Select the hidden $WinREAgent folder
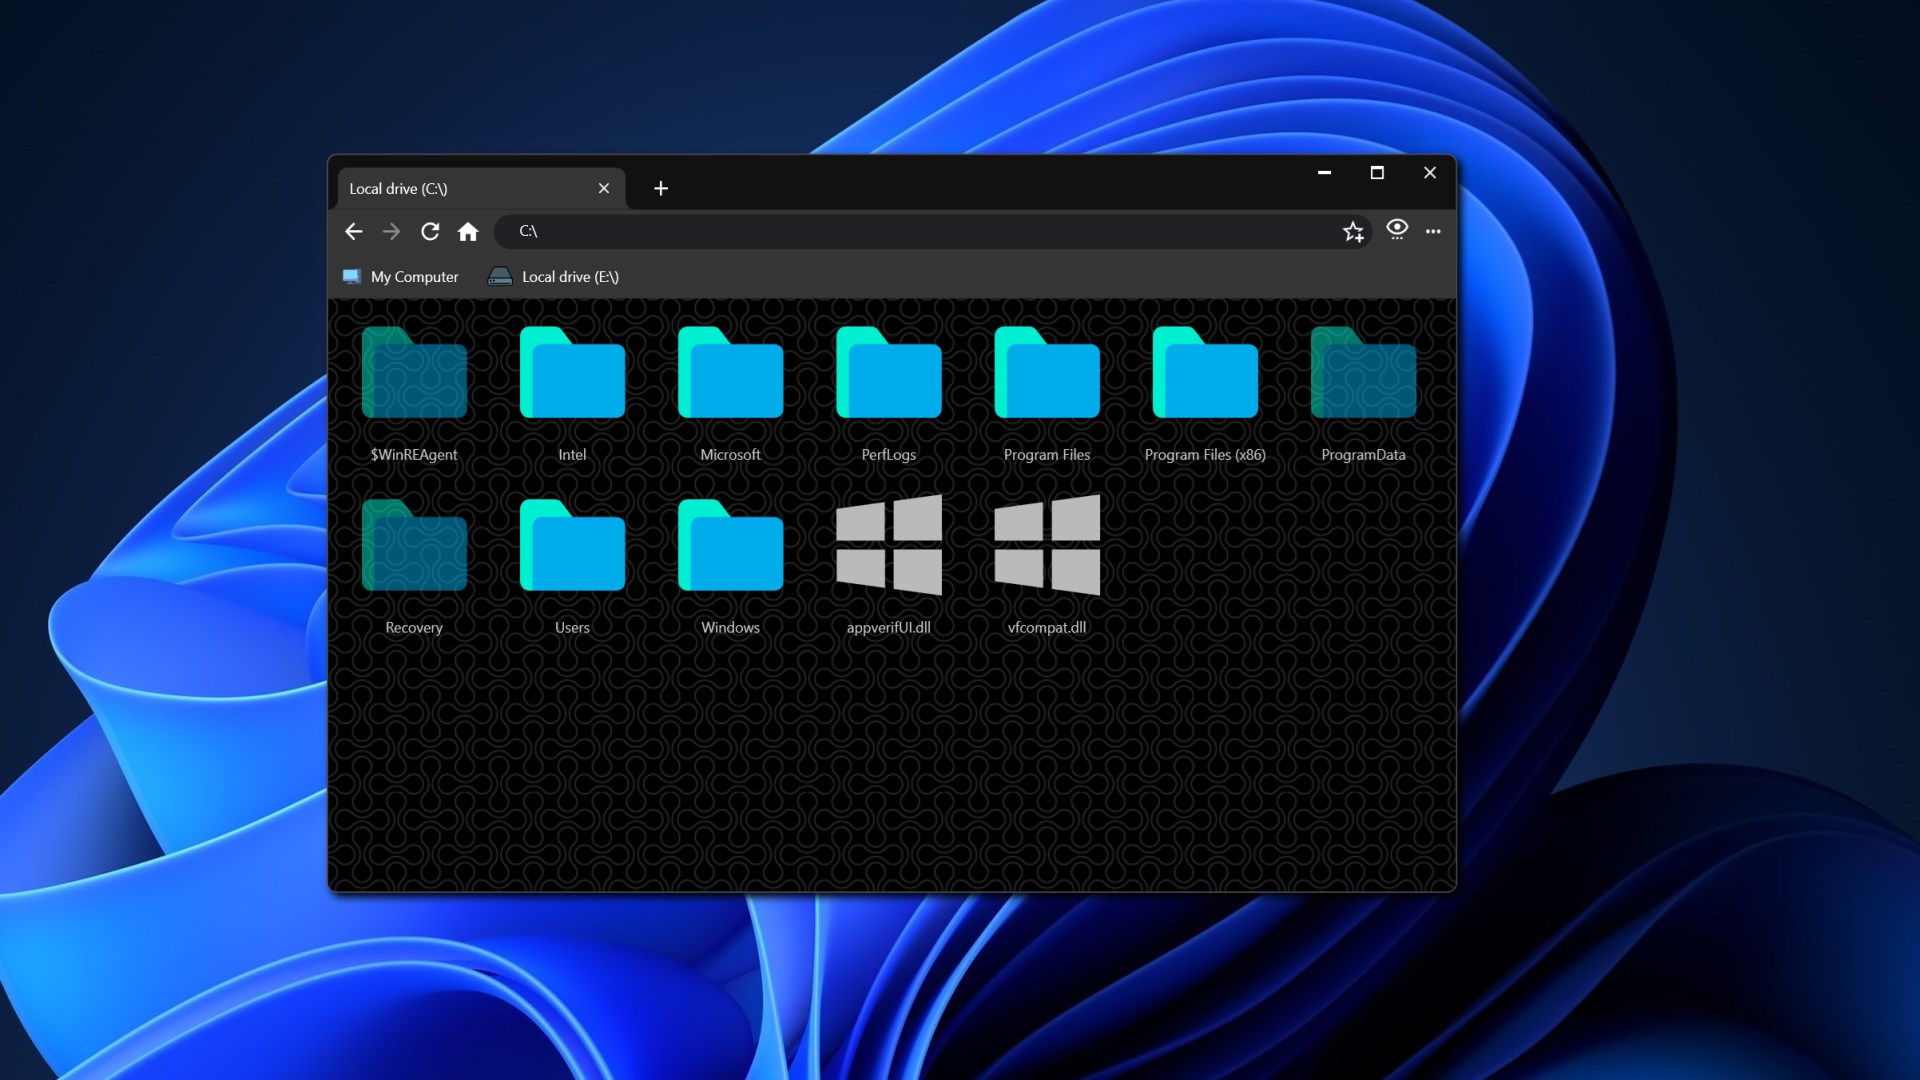Screen dimensions: 1920x1080 414,374
